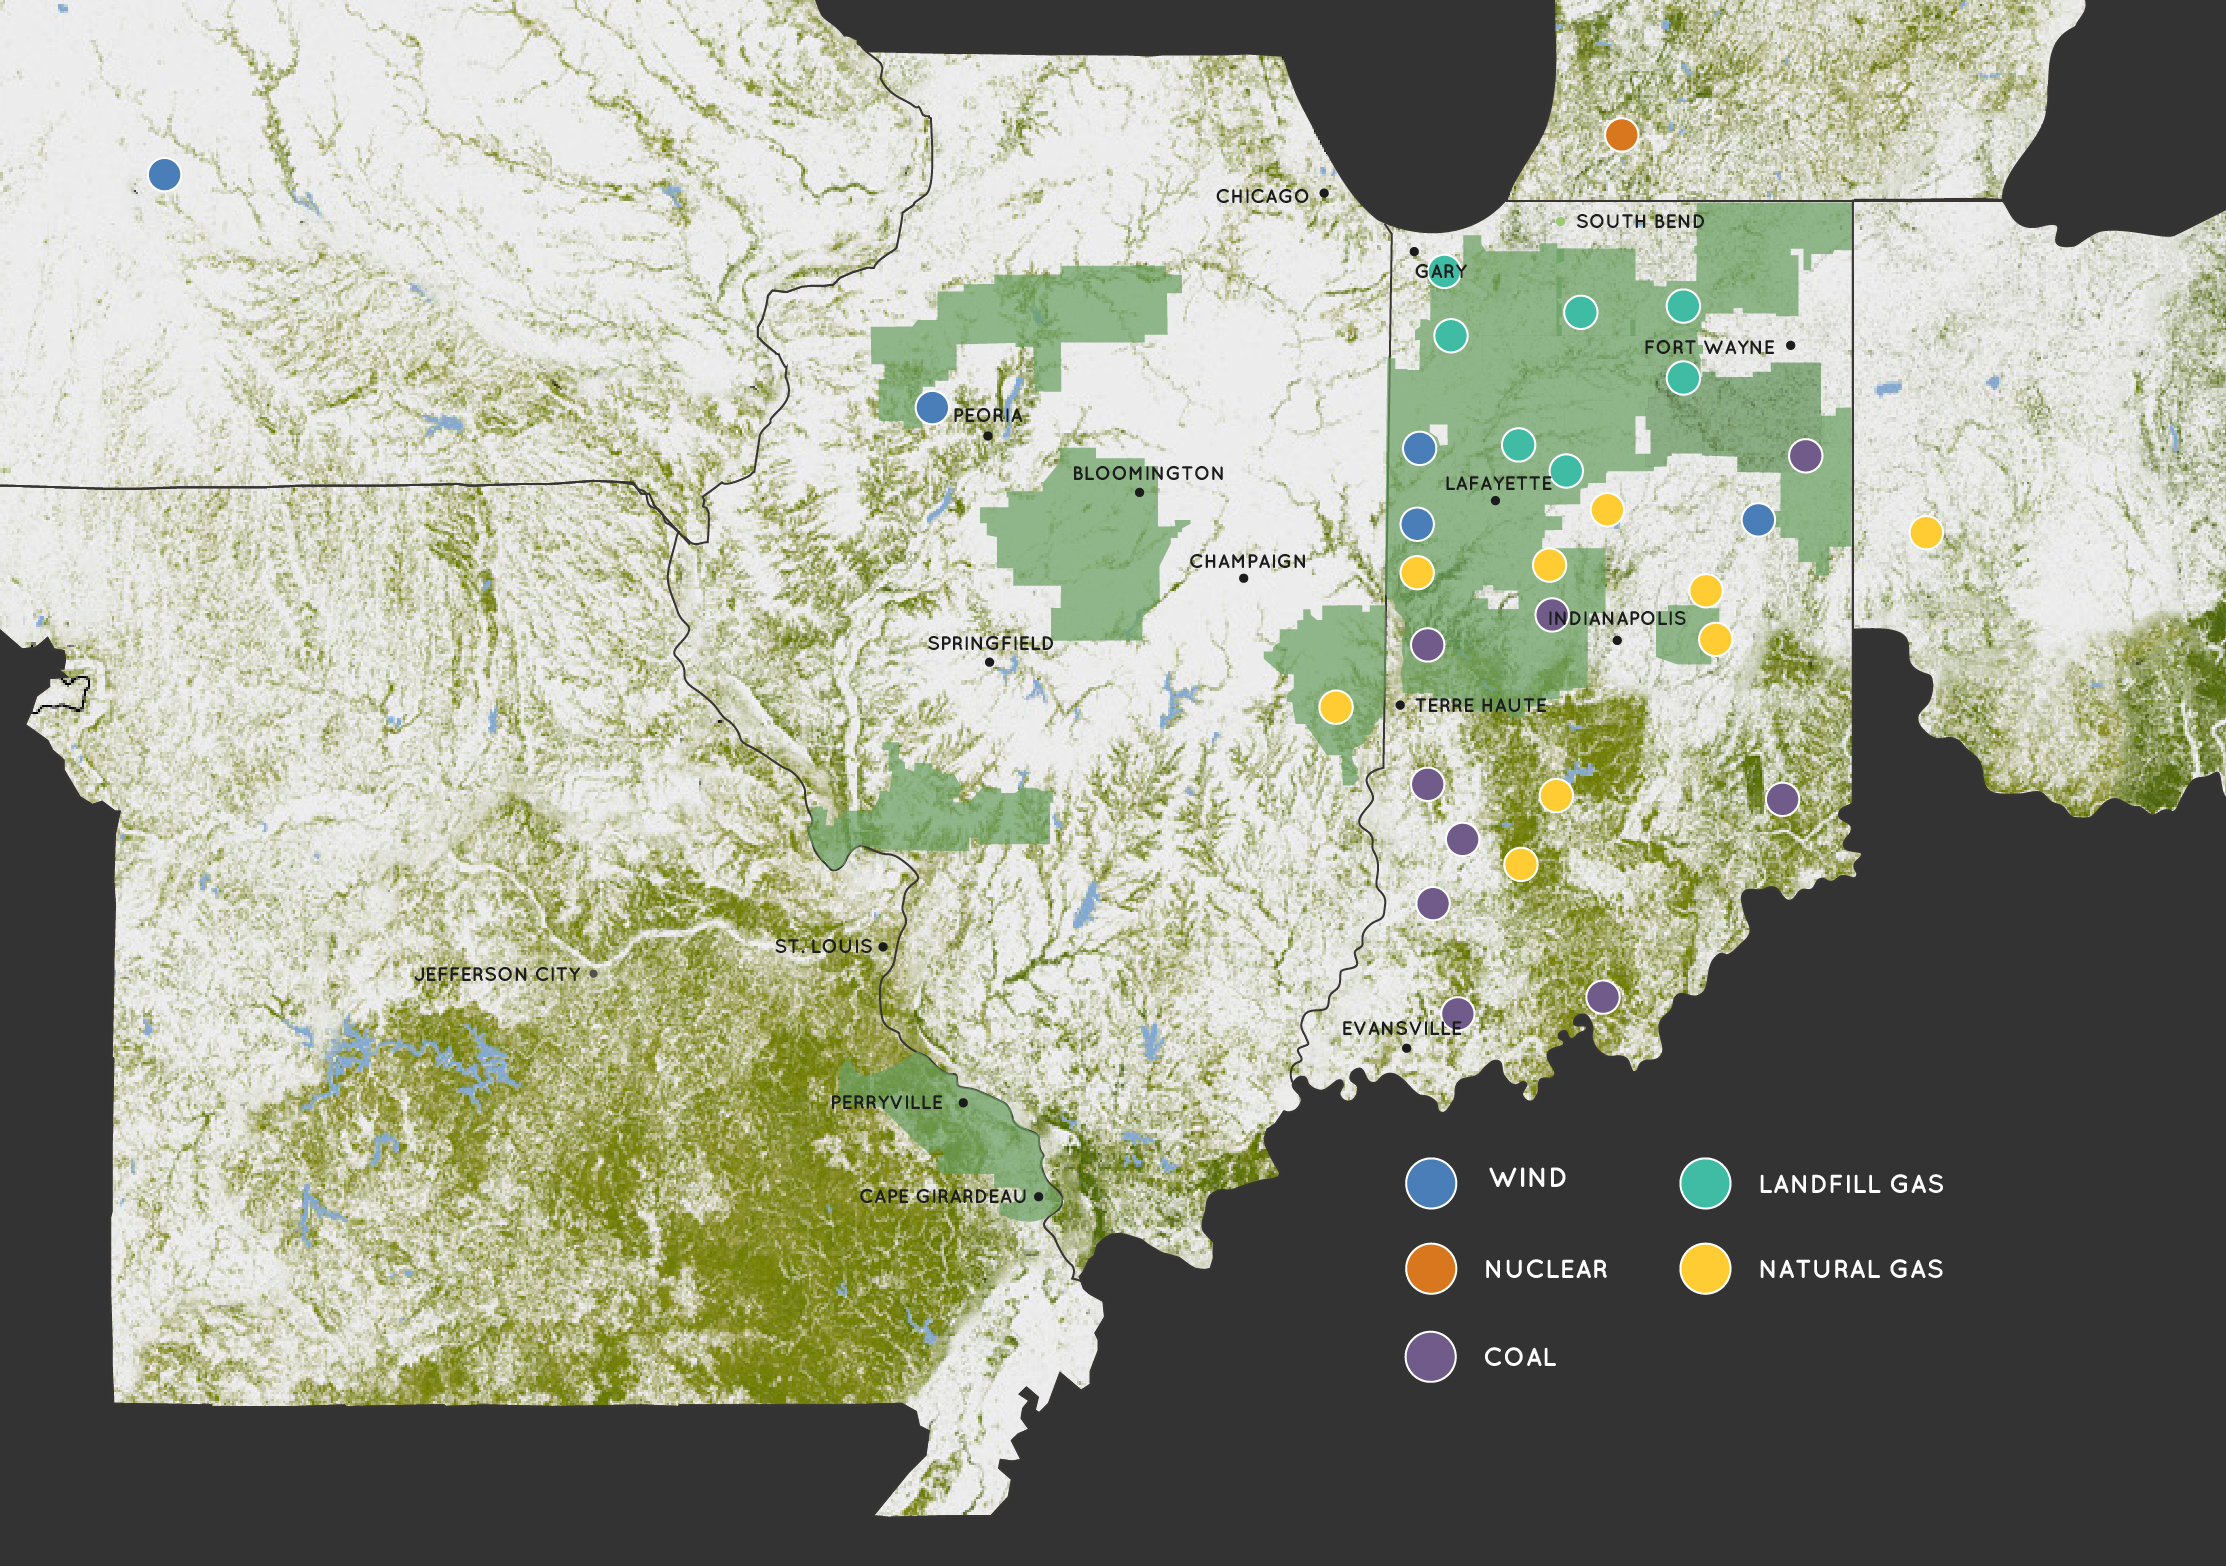Click the Wind legend color circle
2226x1566 pixels.
[x=1431, y=1183]
